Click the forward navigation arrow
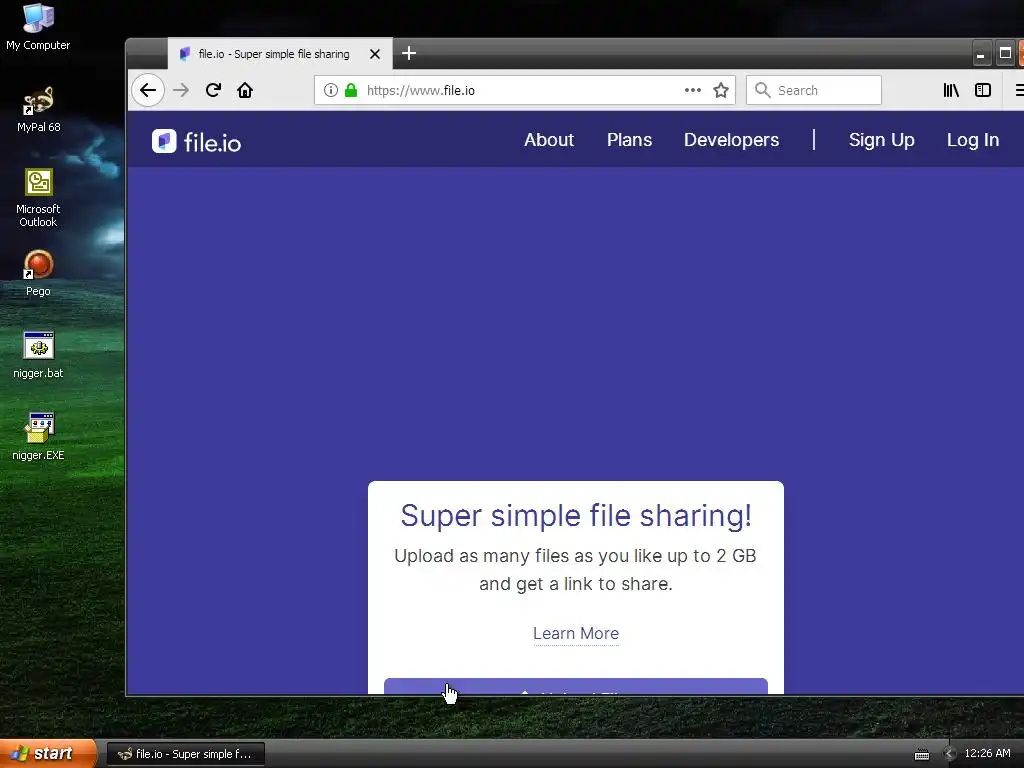 (x=181, y=90)
